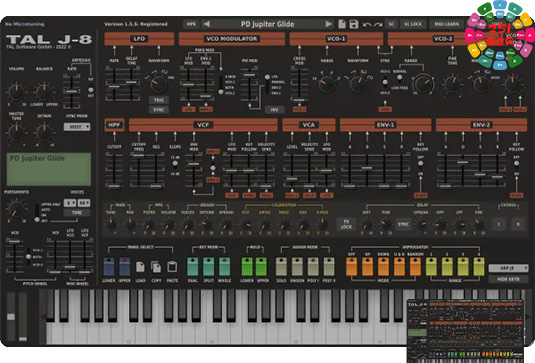Enable Chorus I button
The width and height of the screenshot is (535, 363).
click(499, 224)
